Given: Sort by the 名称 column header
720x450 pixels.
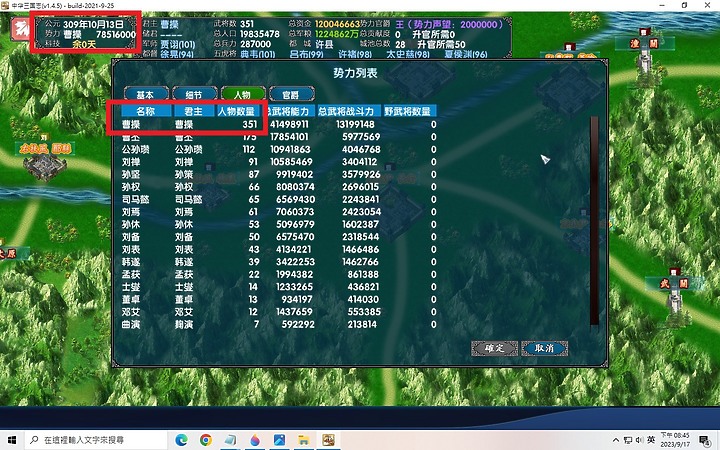Looking at the screenshot, I should click(146, 111).
